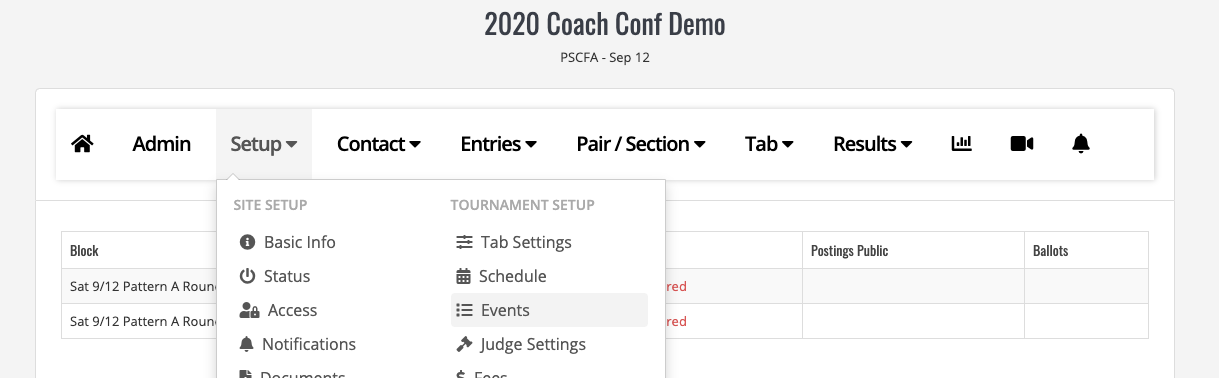This screenshot has width=1219, height=378.
Task: Open the bar chart statistics icon
Action: (x=961, y=144)
